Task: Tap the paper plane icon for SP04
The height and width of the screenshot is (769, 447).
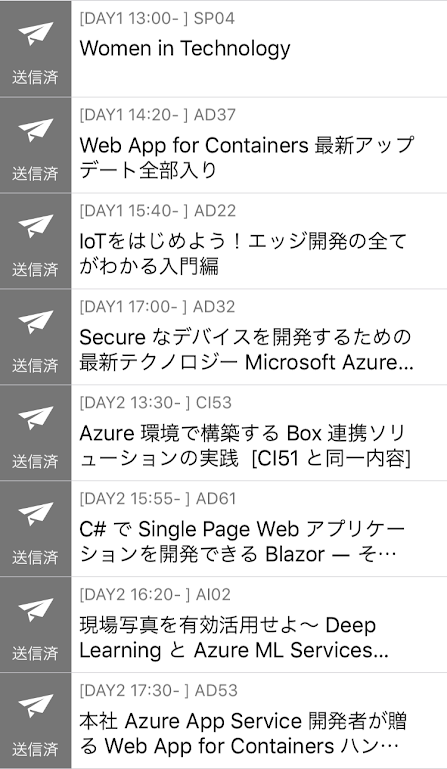Action: (35, 34)
